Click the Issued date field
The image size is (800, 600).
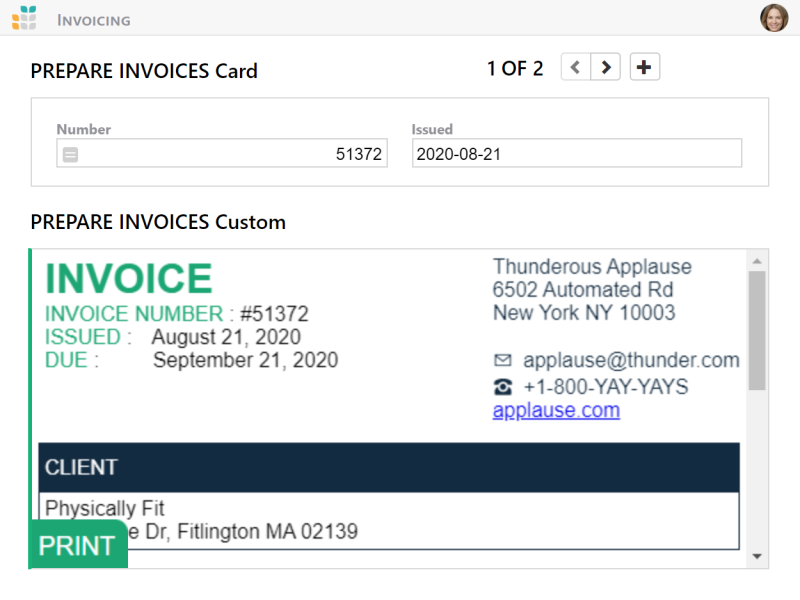point(576,154)
